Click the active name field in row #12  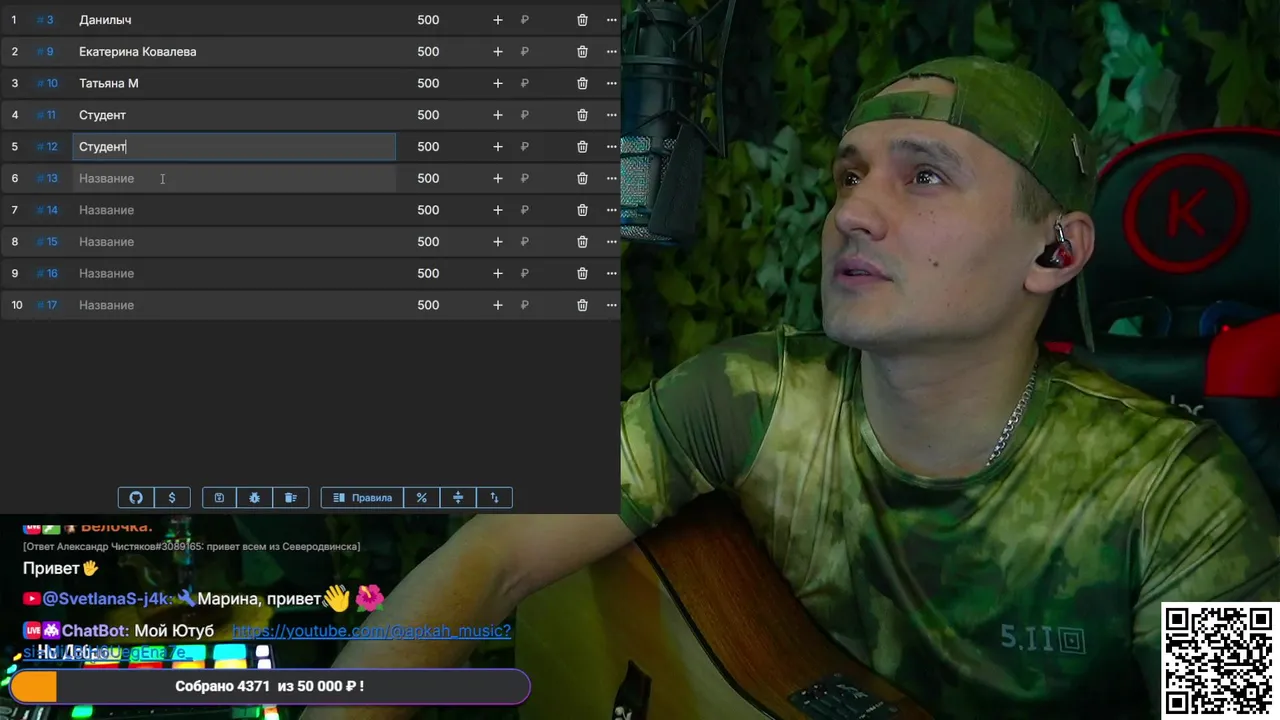pos(234,147)
